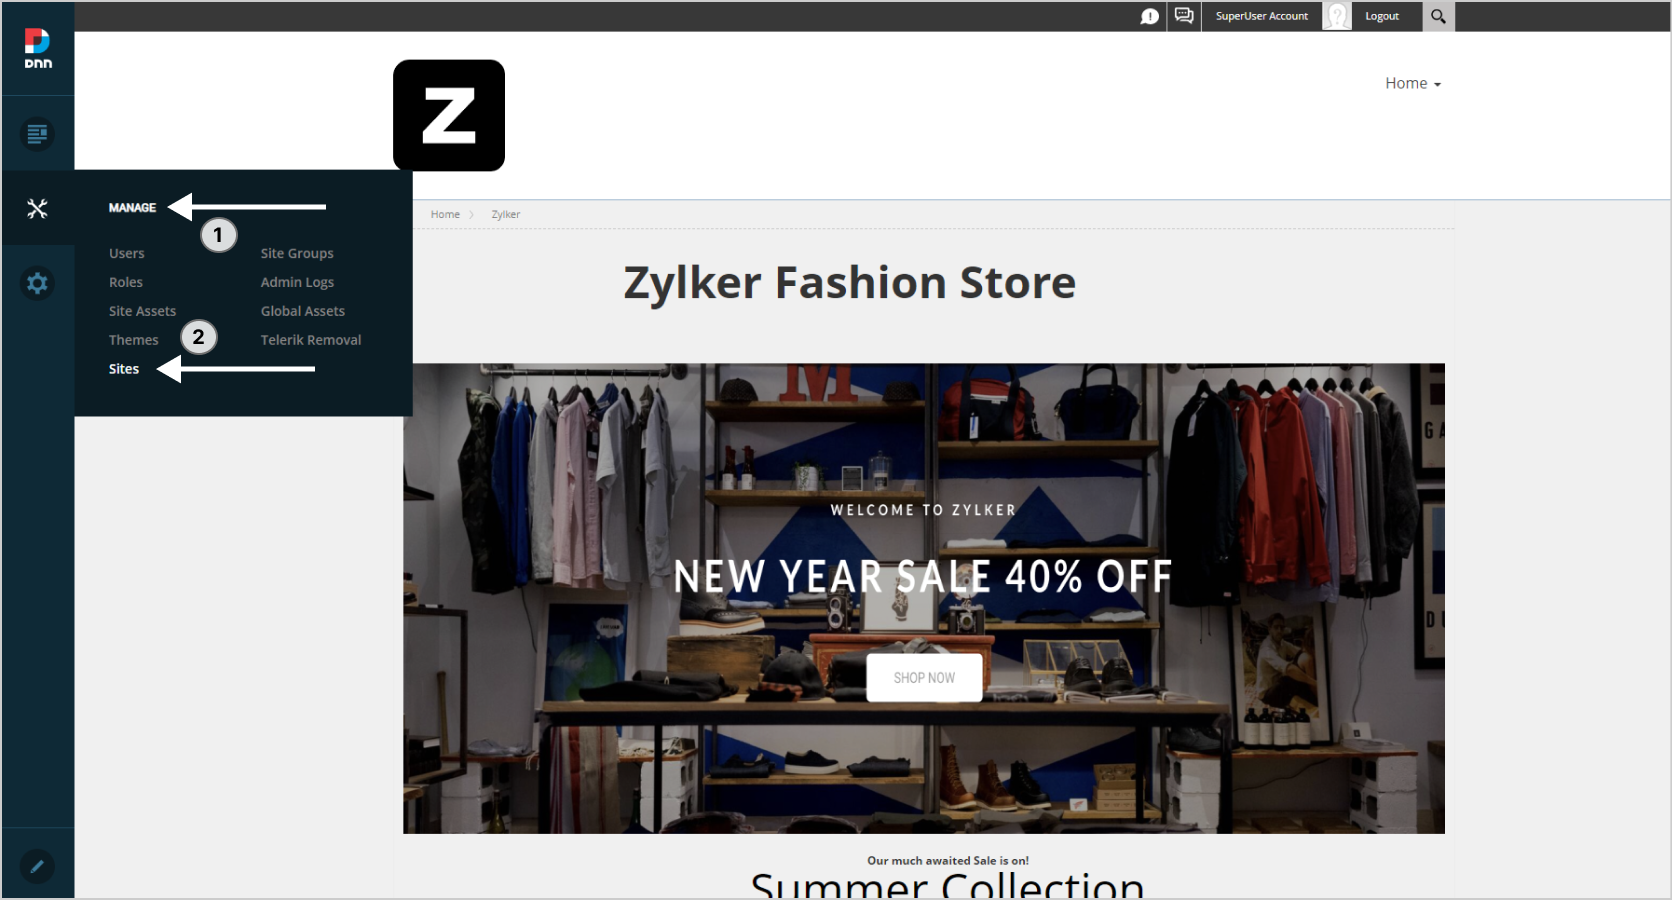1672x900 pixels.
Task: Open the notifications bubble icon
Action: tap(1149, 16)
